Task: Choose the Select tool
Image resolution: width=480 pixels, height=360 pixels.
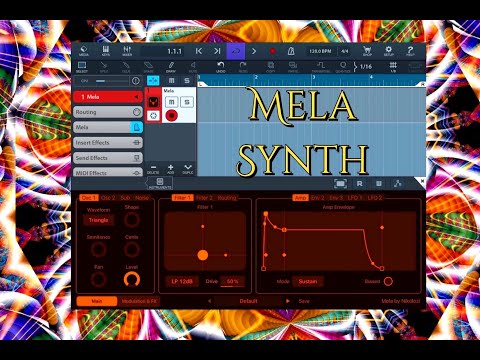Action: [82, 67]
